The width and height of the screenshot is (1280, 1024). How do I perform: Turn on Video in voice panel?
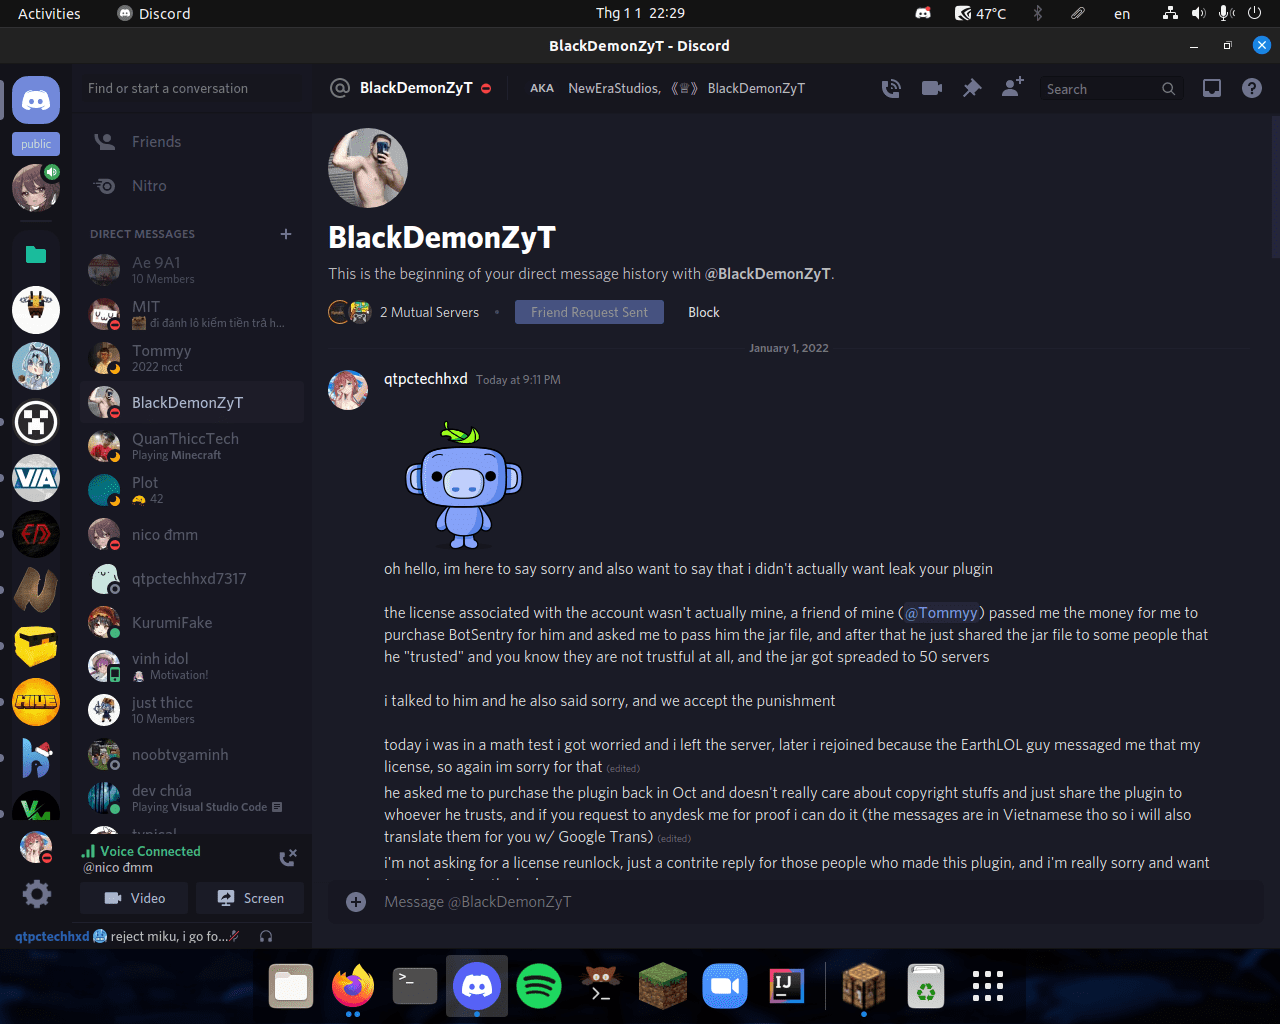coord(135,898)
